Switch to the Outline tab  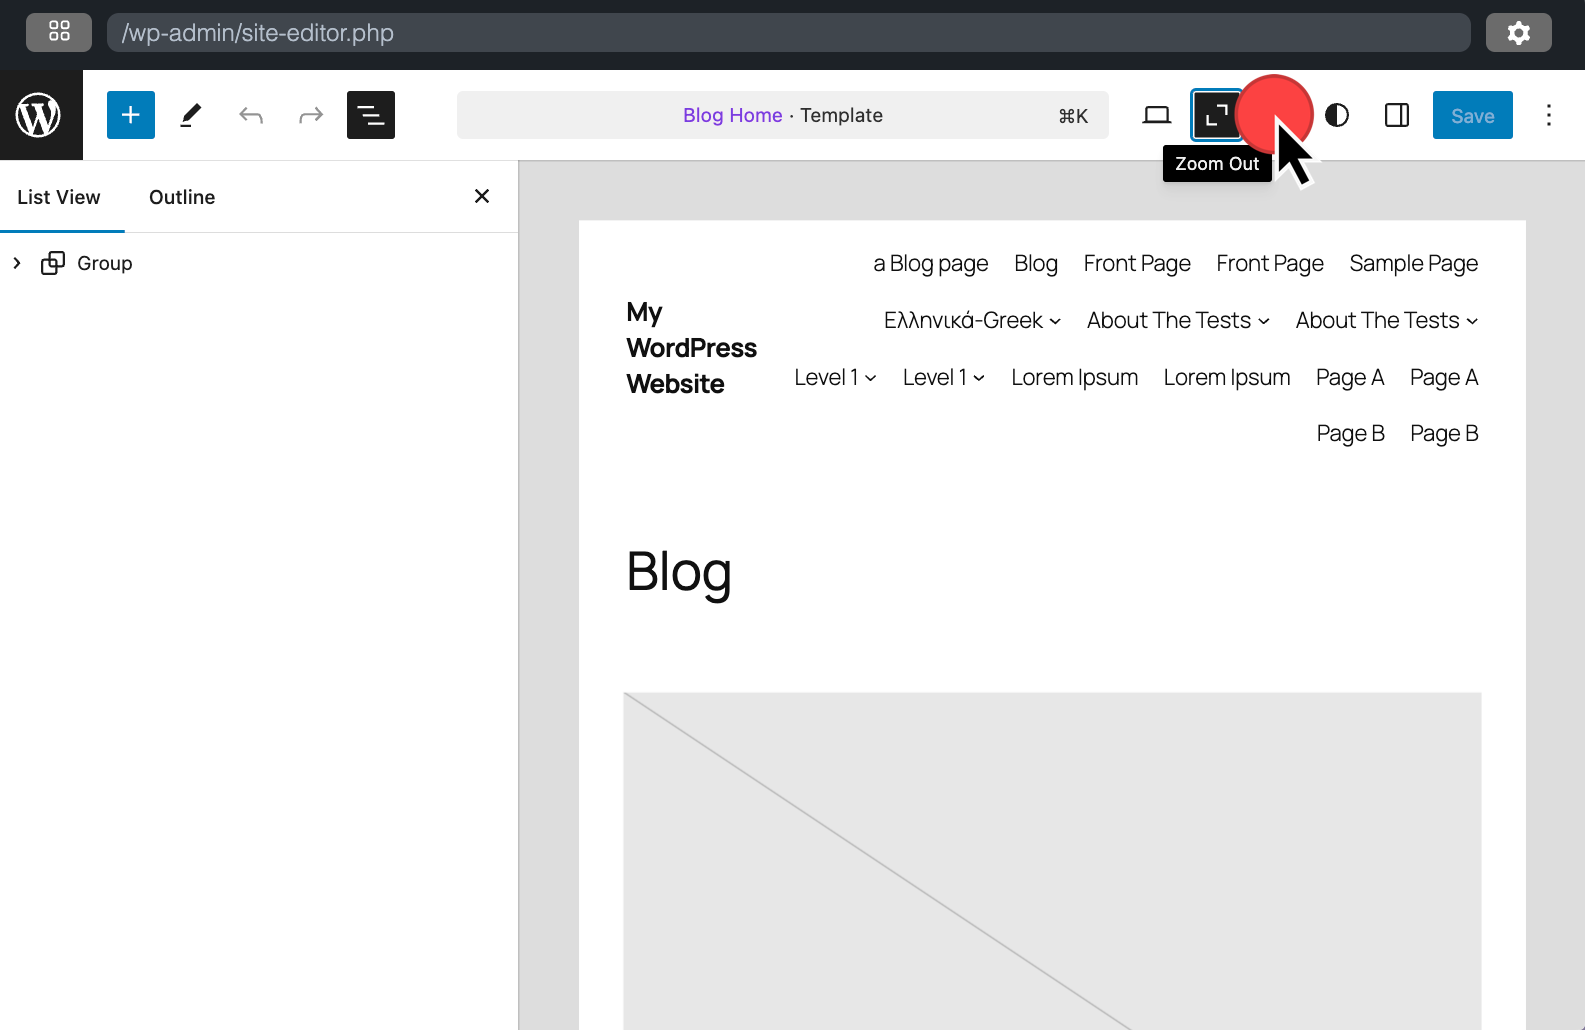point(182,197)
